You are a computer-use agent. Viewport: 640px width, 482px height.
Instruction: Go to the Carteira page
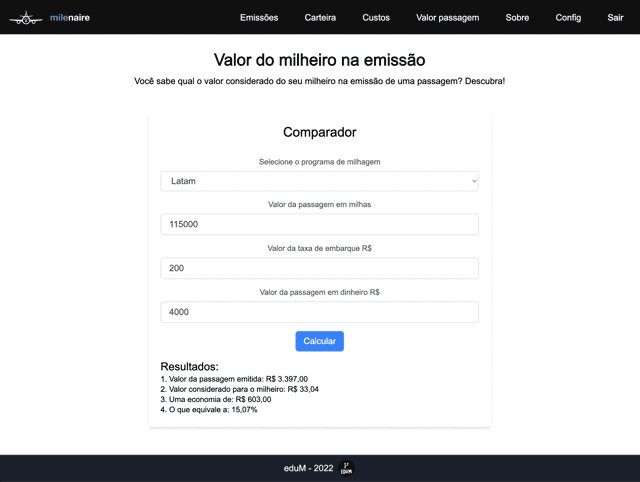[x=320, y=18]
